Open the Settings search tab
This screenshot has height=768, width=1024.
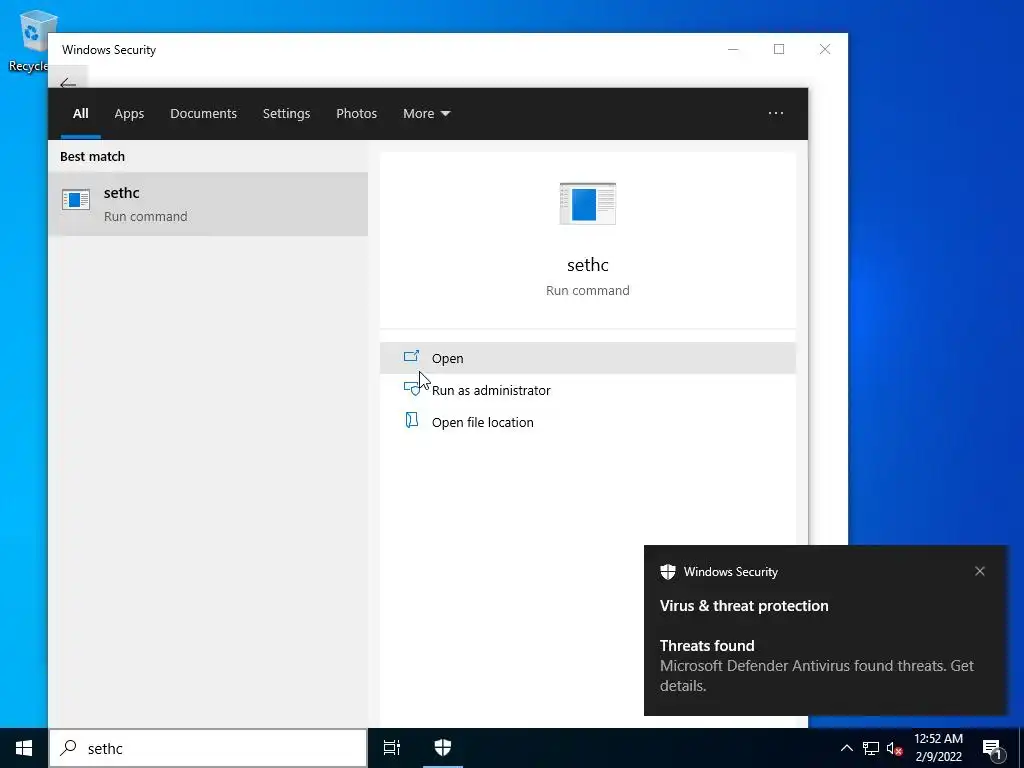(286, 114)
